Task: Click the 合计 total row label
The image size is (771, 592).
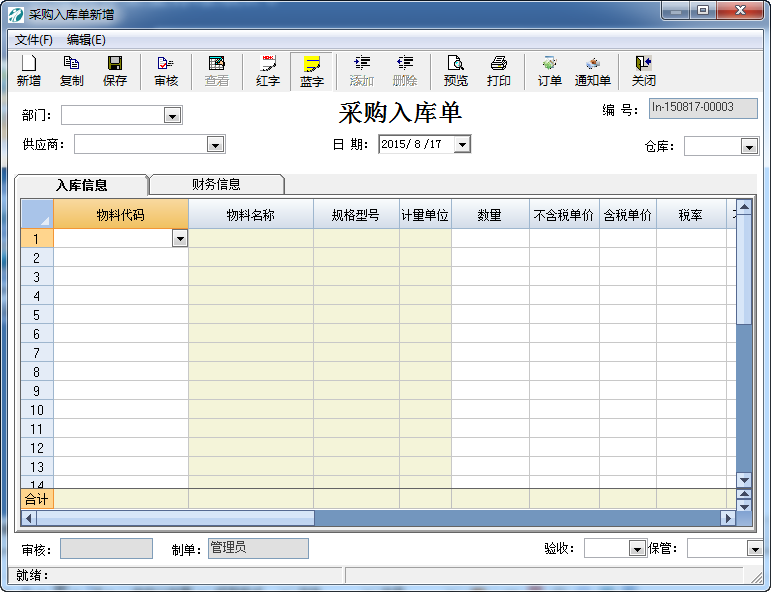Action: pyautogui.click(x=37, y=499)
